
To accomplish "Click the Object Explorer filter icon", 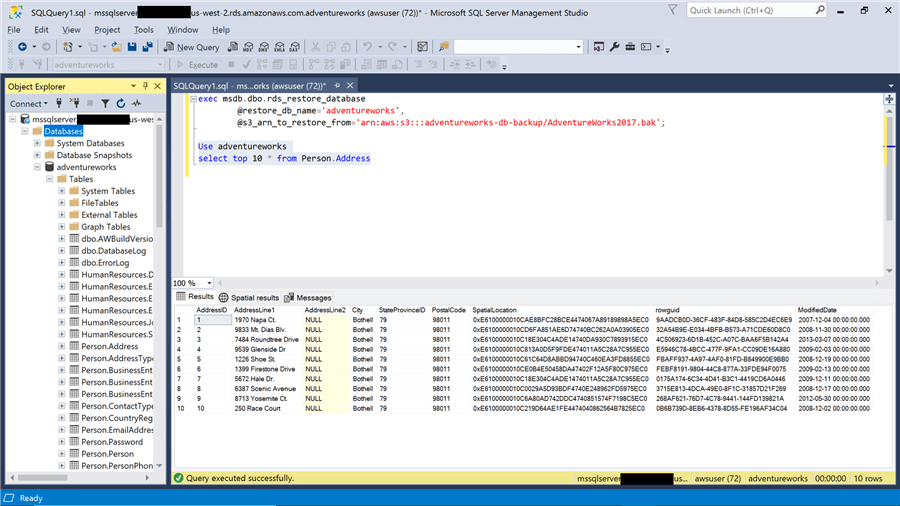I will 105,103.
